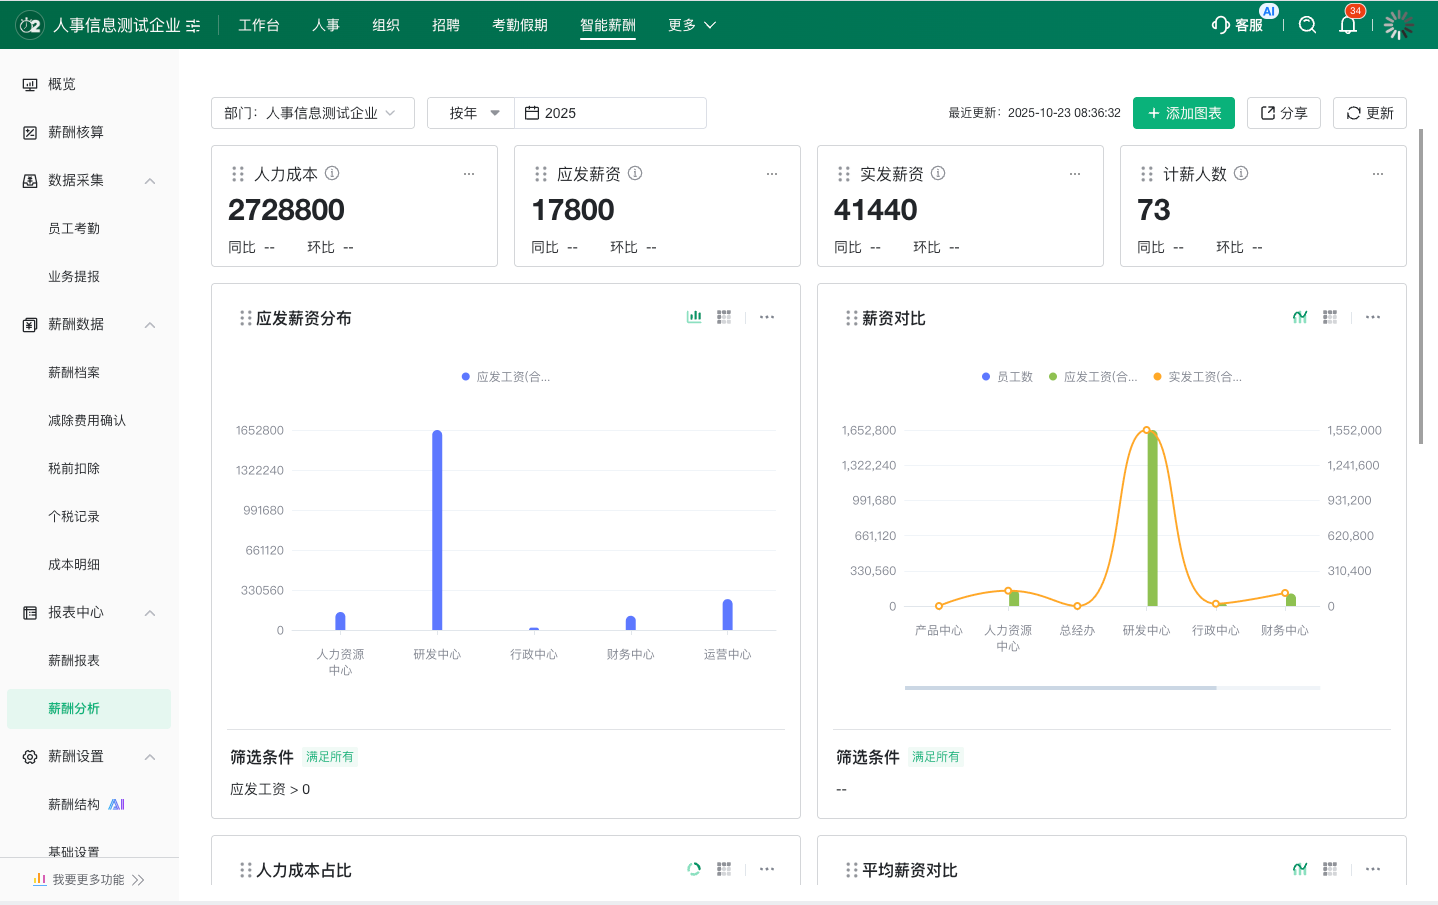Select bar chart view icon in 应发薪资分布

click(x=694, y=317)
